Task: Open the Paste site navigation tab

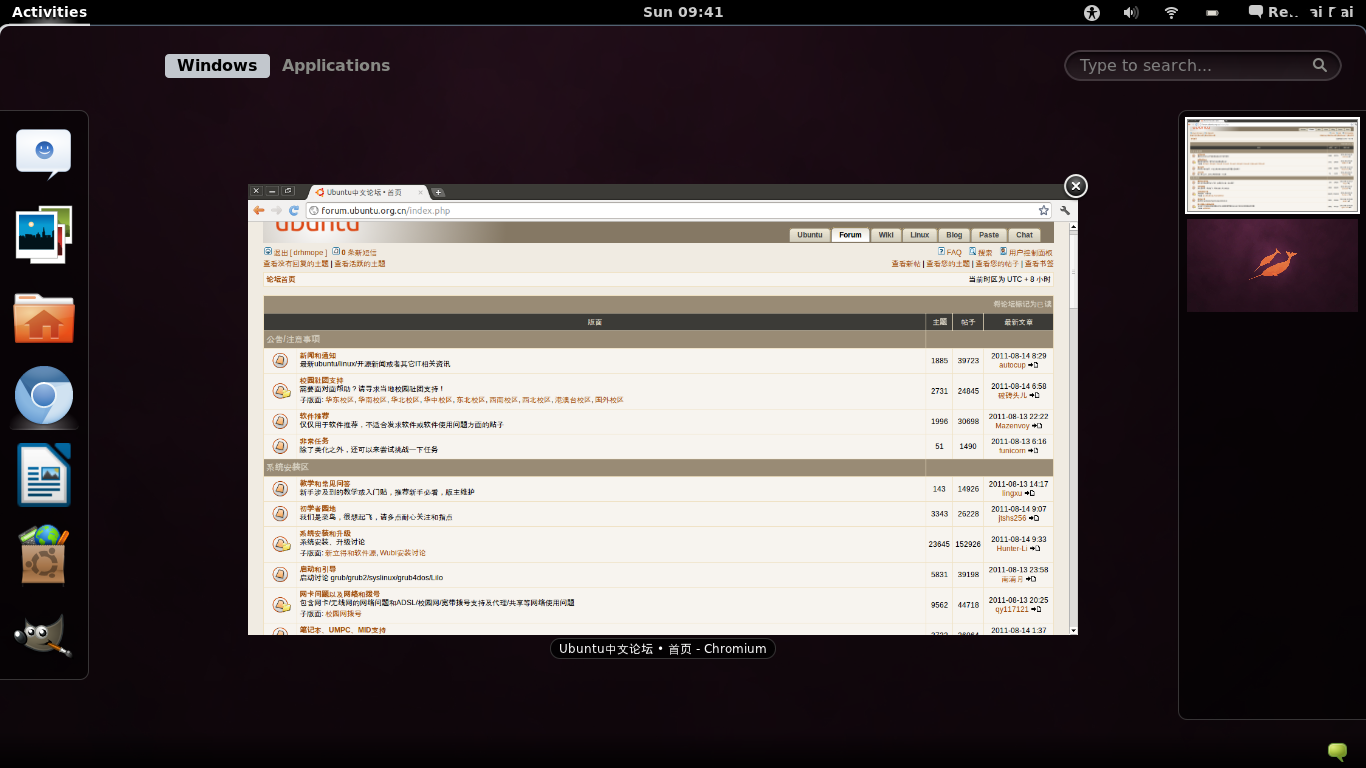Action: (989, 235)
